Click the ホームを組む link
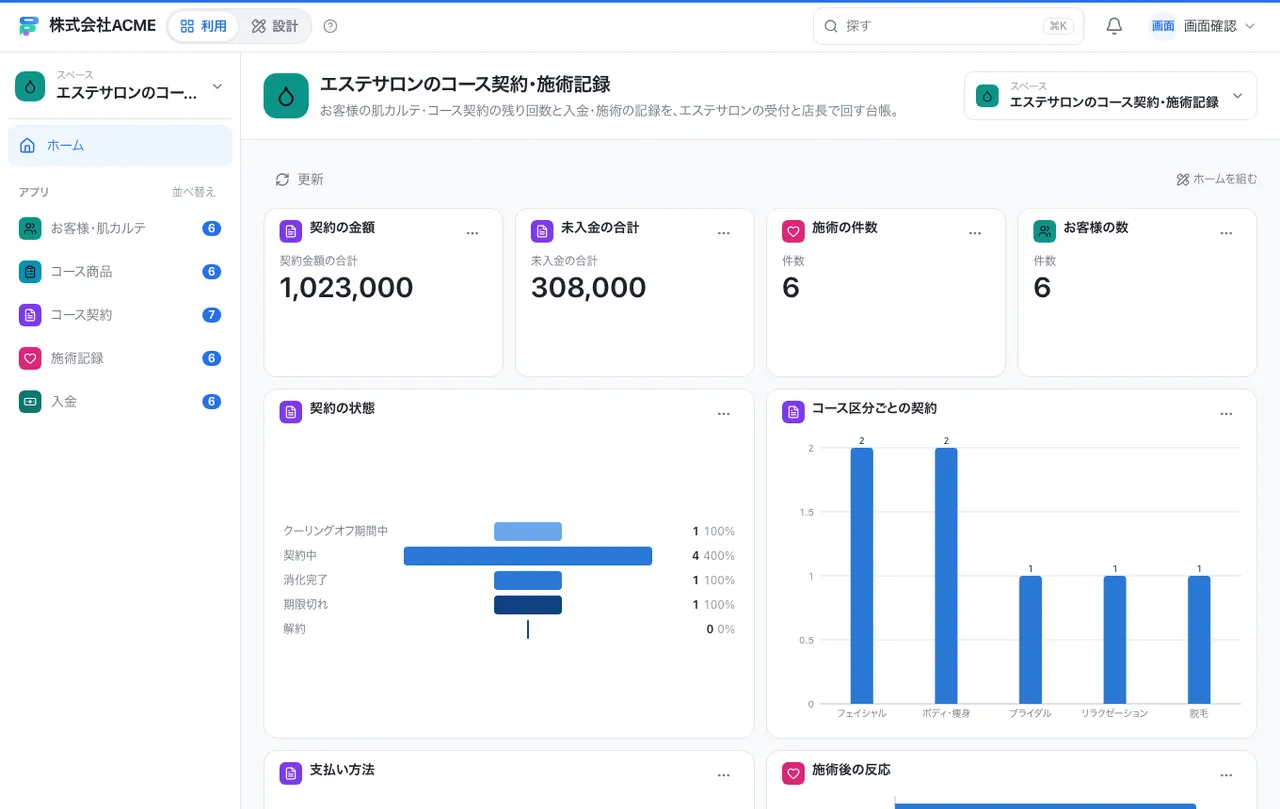 point(1217,179)
